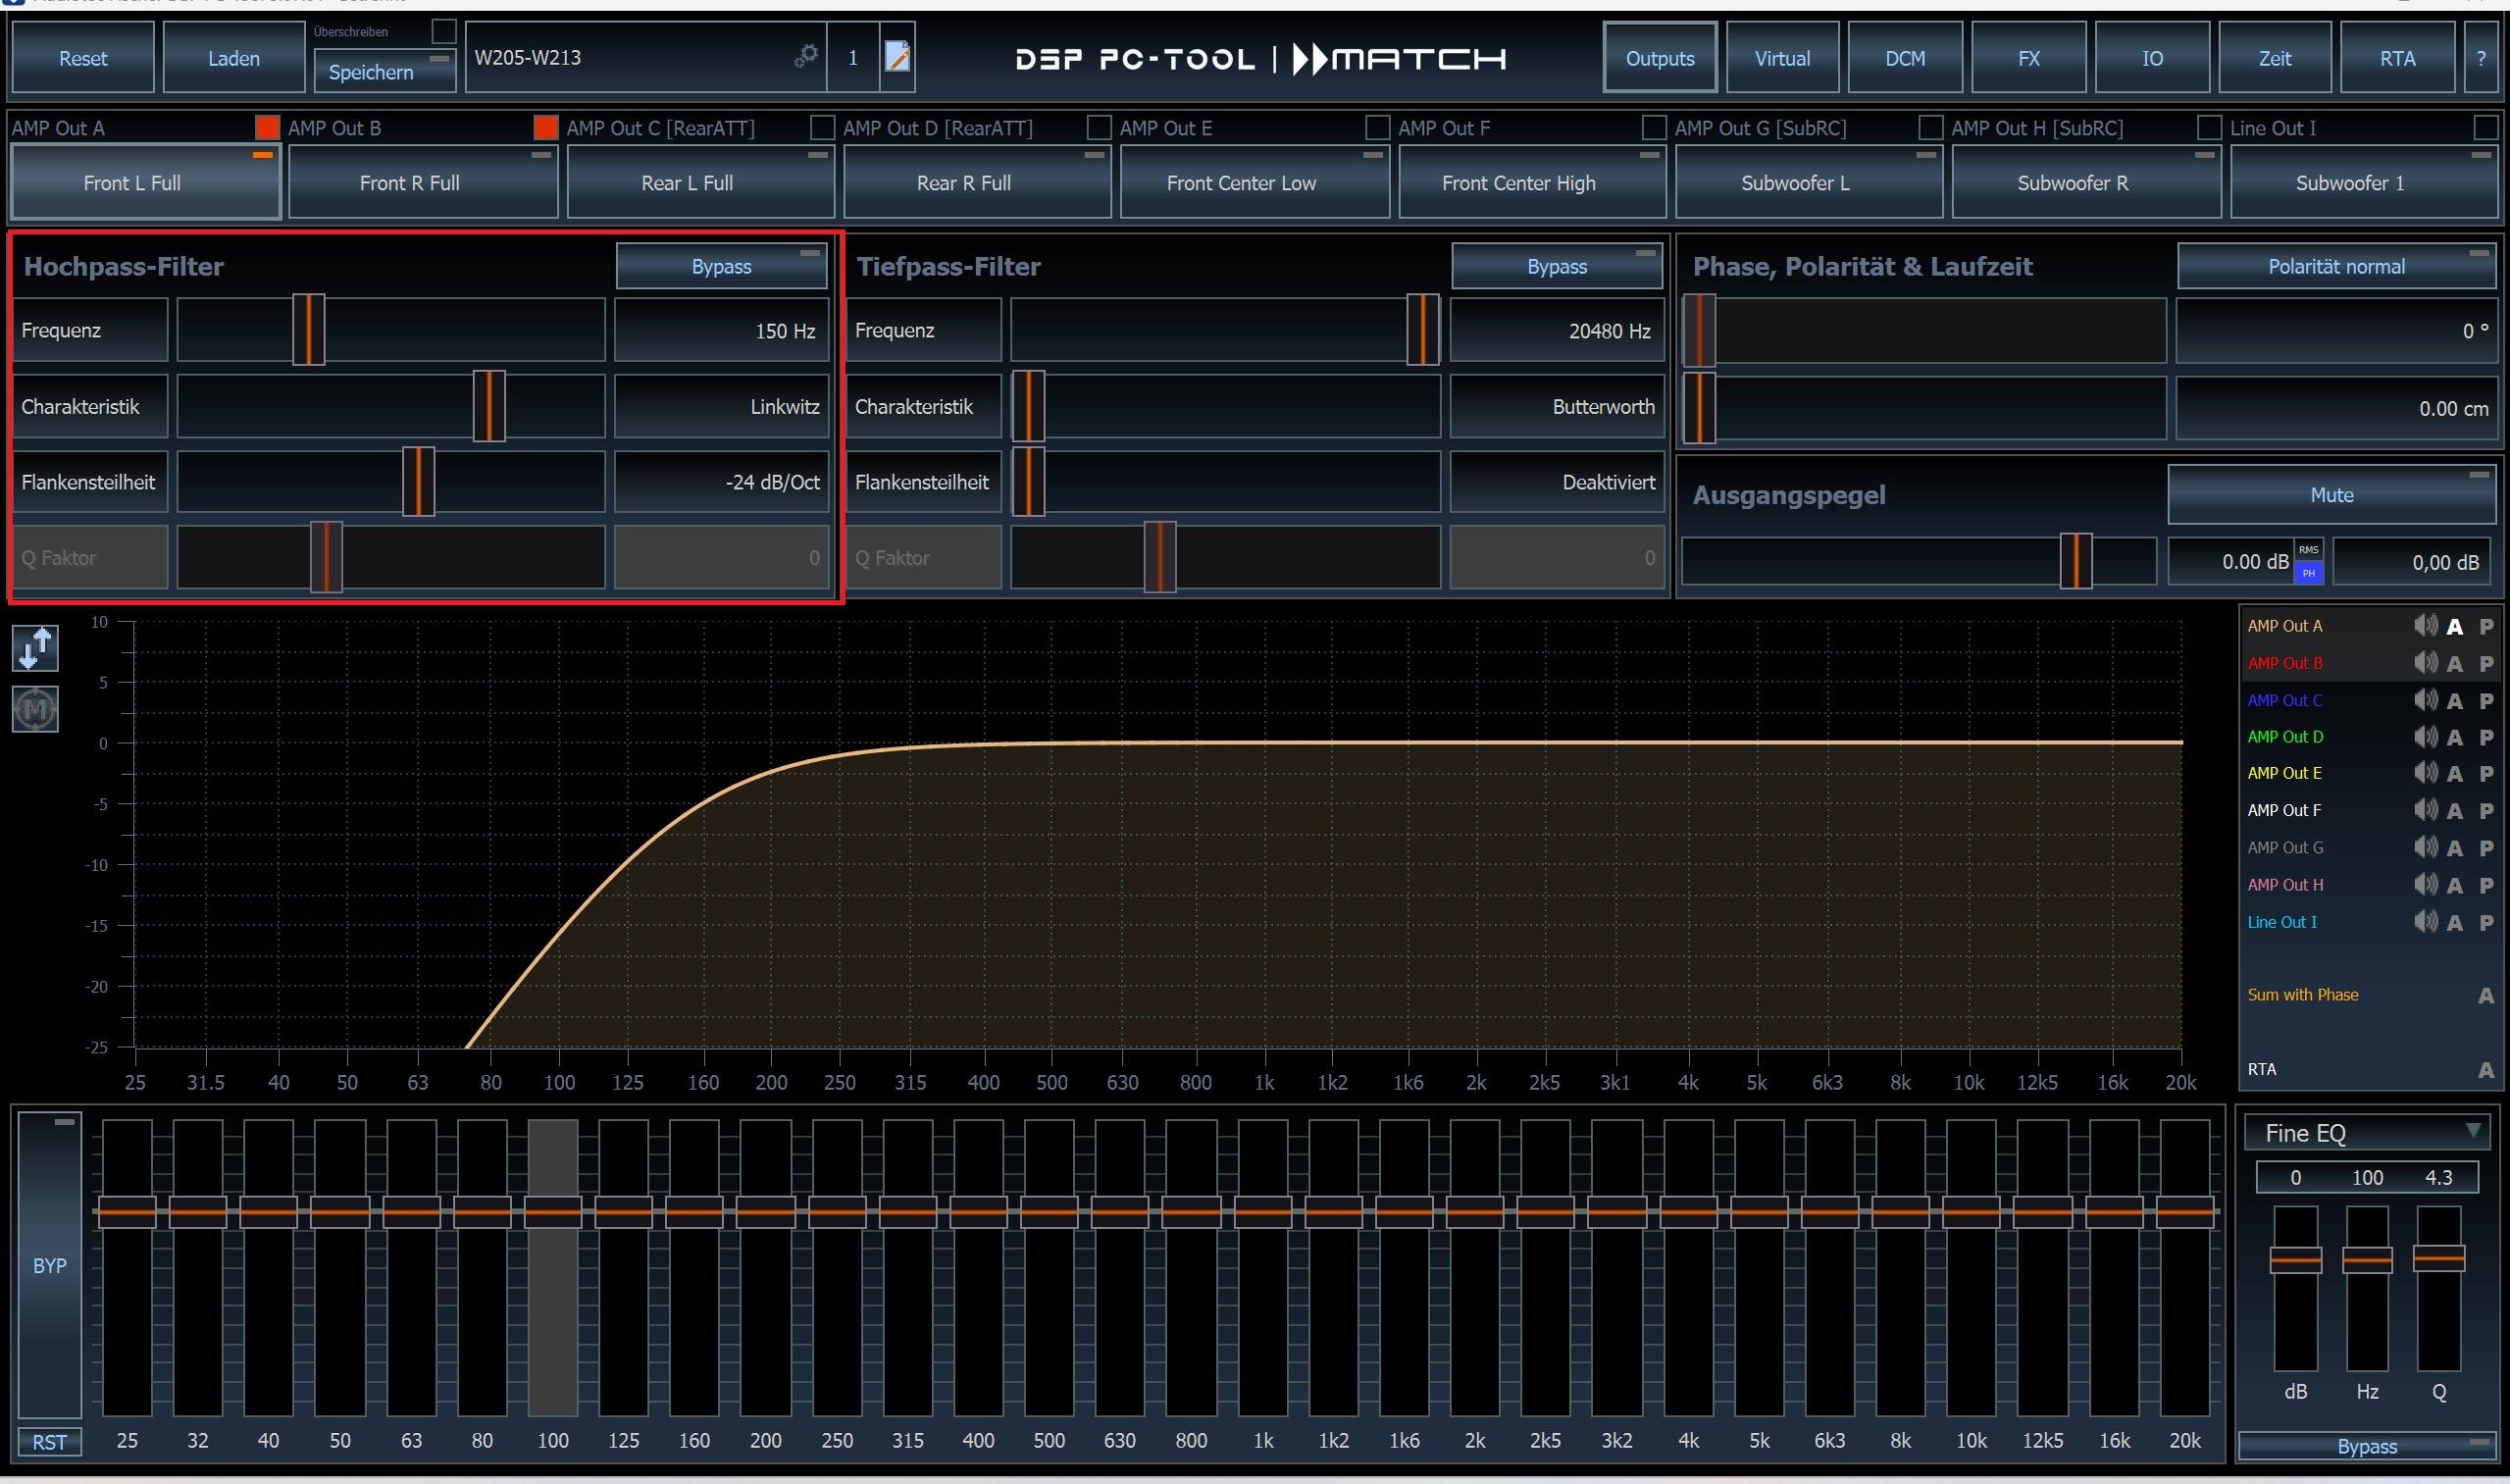Click the Speichern button
The height and width of the screenshot is (1484, 2510).
pos(384,71)
